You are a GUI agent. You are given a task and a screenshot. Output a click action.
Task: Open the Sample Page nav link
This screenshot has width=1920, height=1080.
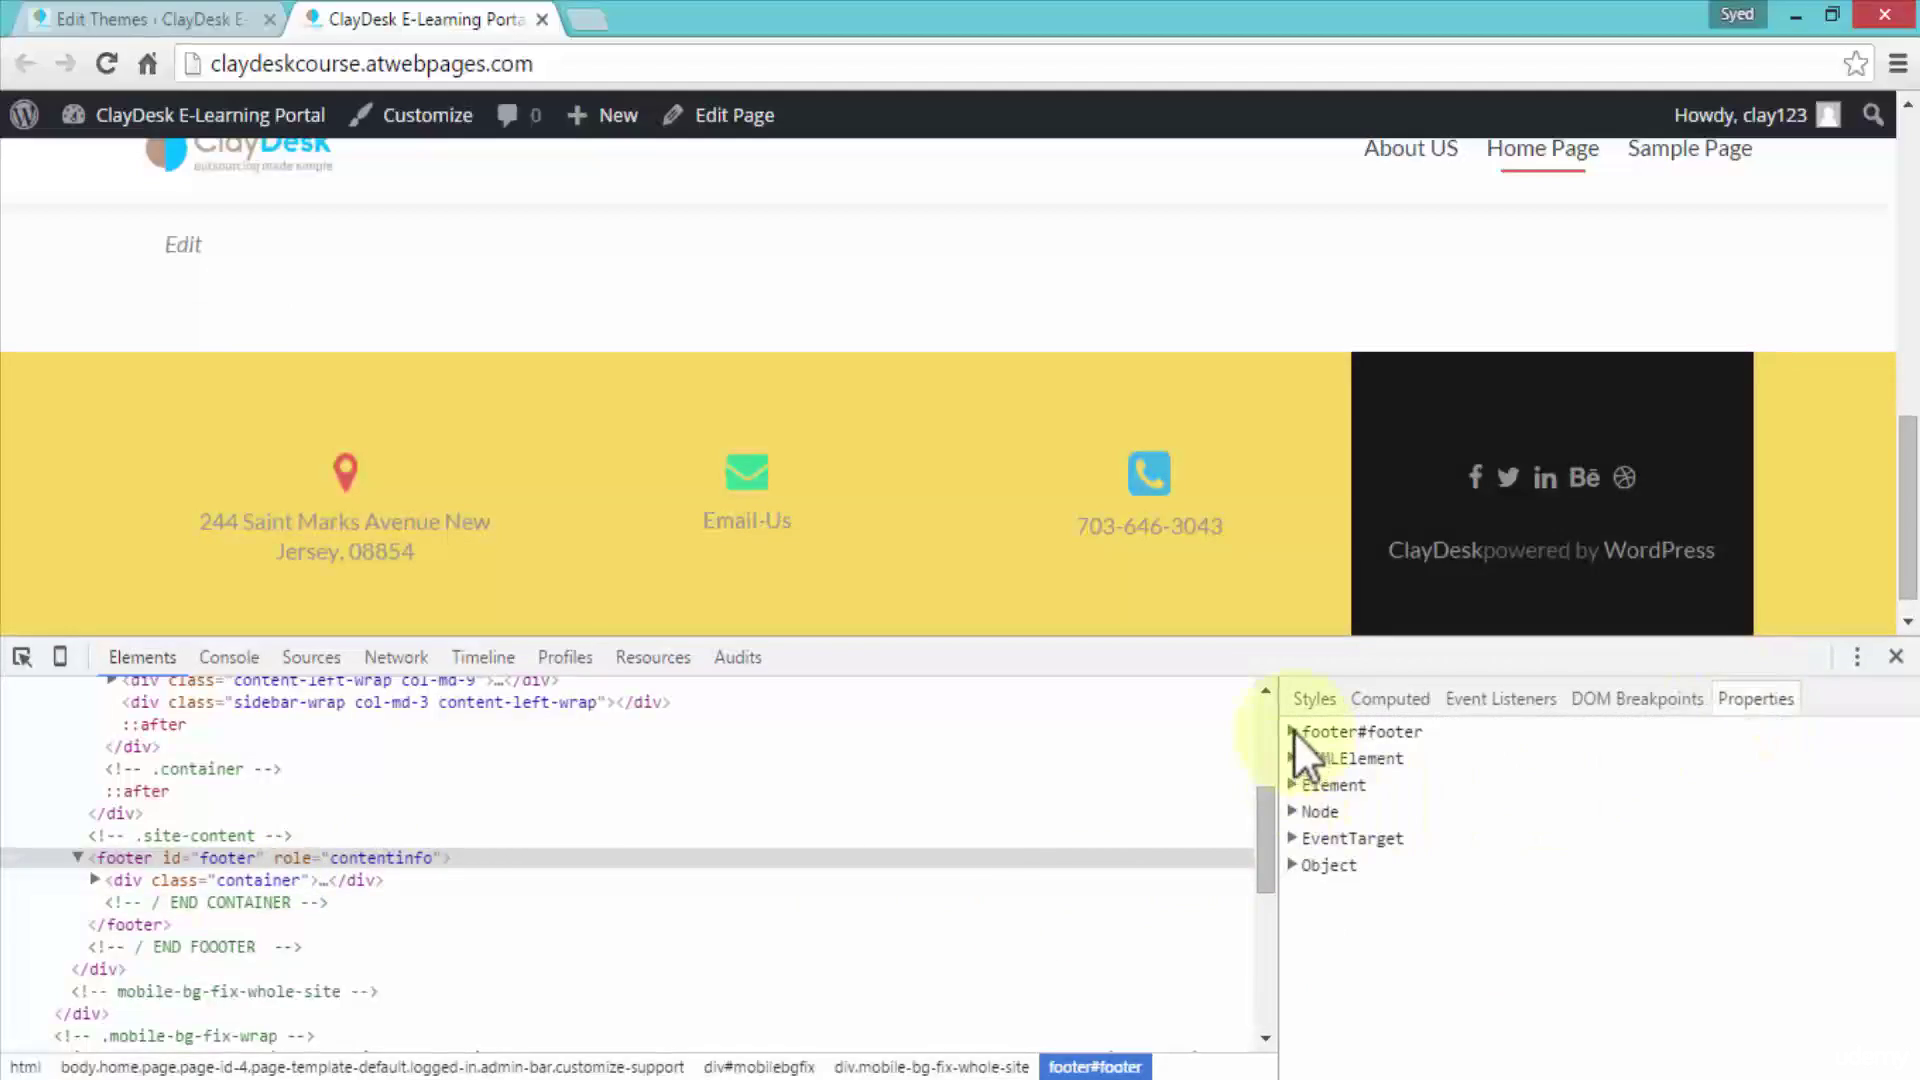(x=1690, y=148)
